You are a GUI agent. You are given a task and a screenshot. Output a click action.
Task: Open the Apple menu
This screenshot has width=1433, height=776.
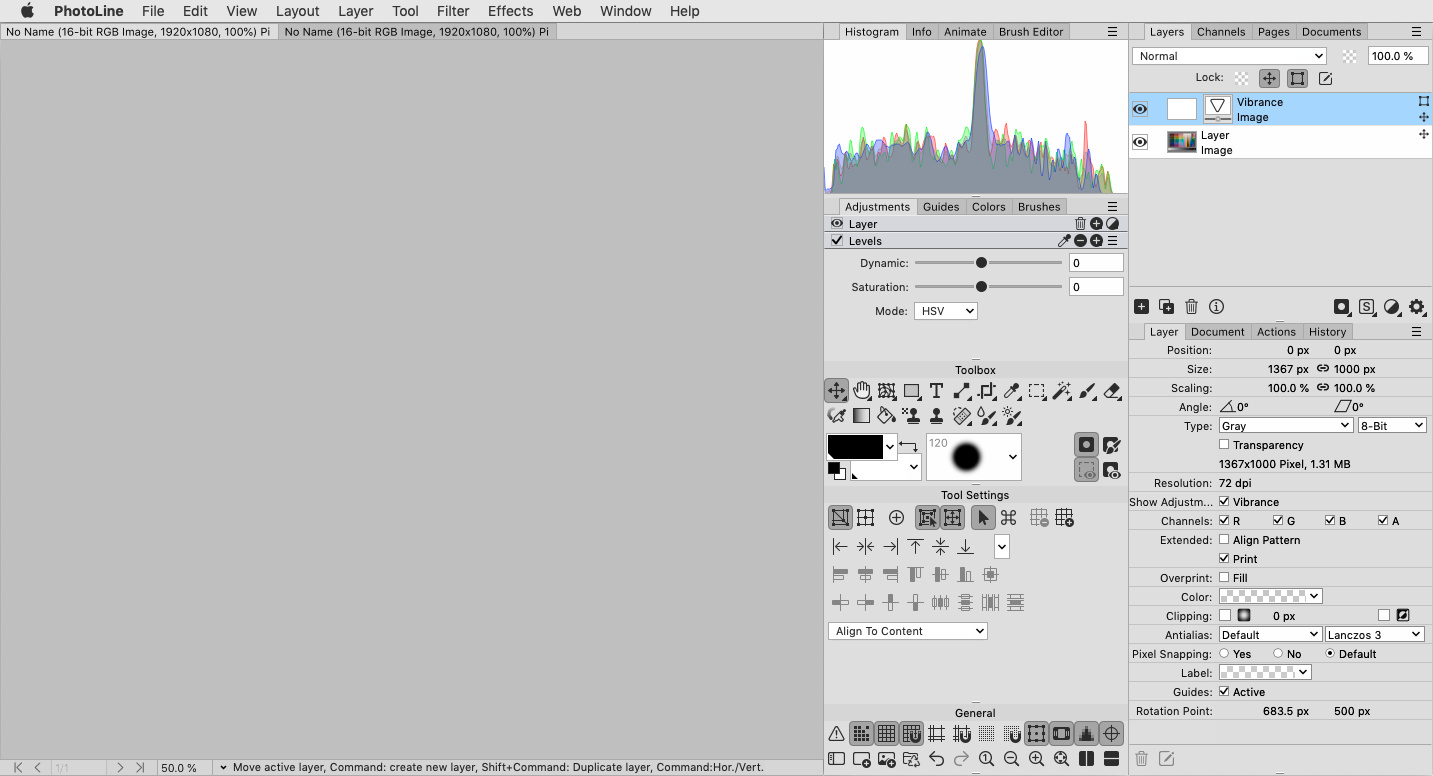click(x=27, y=11)
